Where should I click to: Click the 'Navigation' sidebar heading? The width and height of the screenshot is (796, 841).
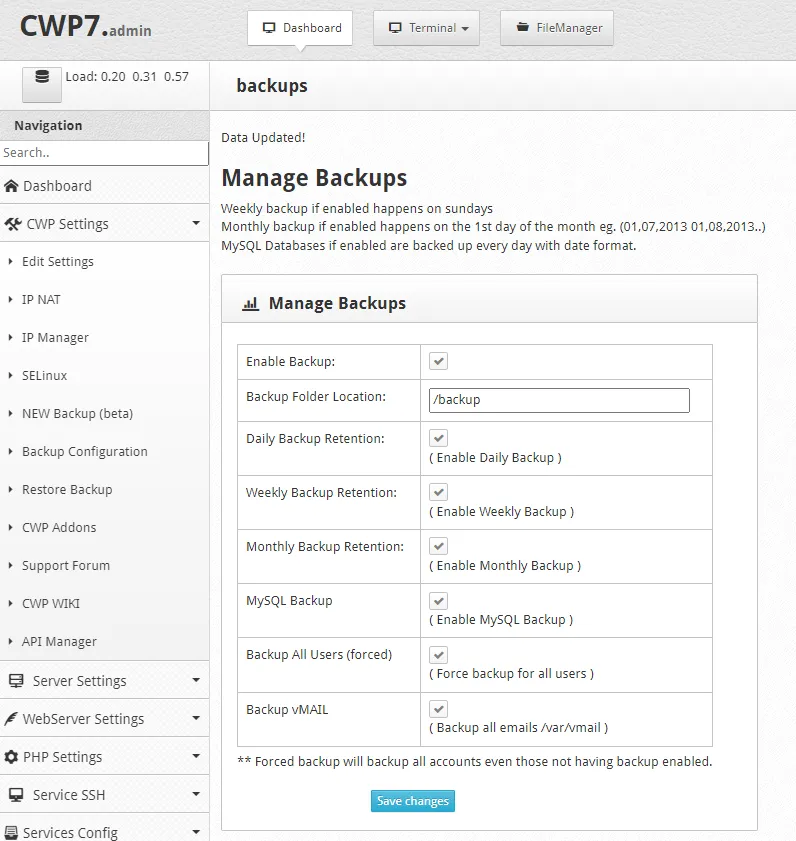tap(48, 126)
